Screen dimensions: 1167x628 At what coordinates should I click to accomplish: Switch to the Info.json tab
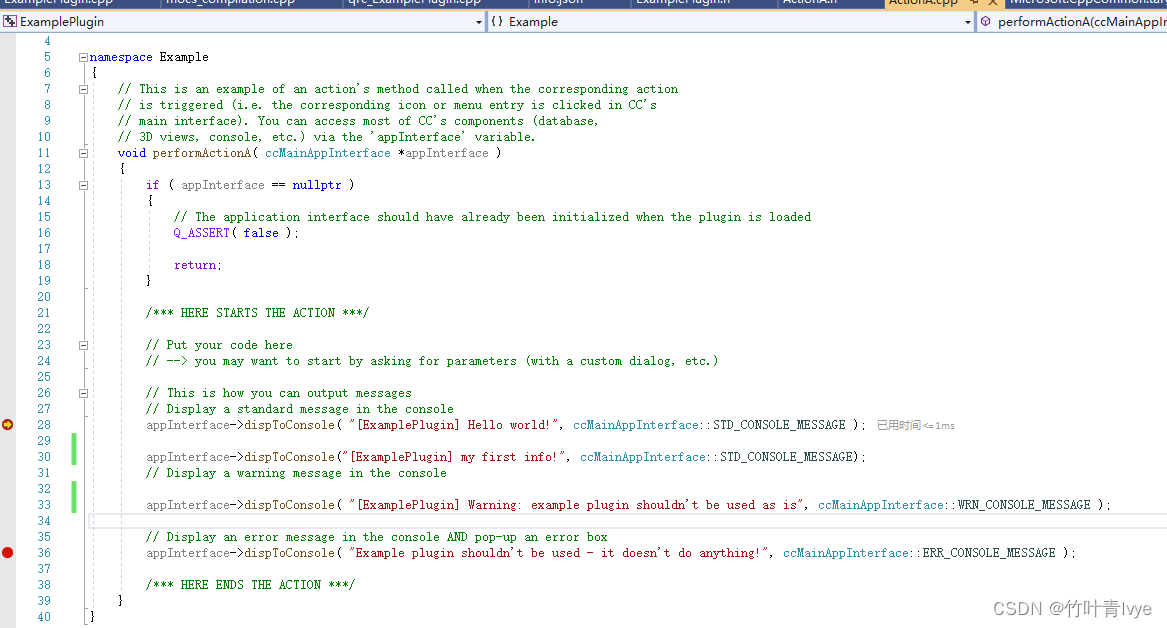pos(563,3)
